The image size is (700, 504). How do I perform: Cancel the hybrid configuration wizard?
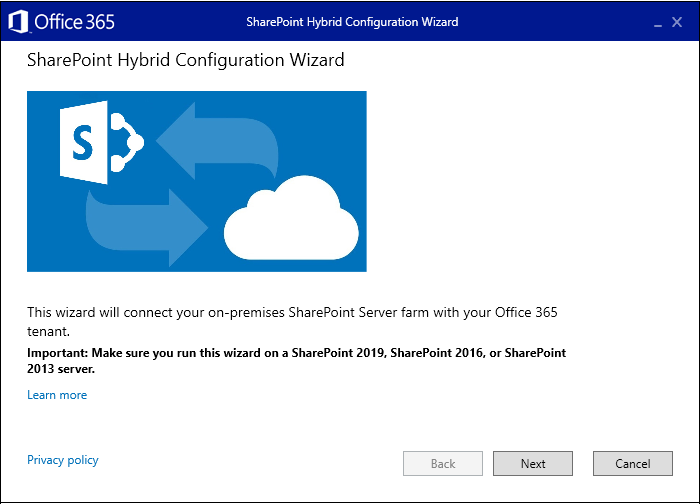633,463
